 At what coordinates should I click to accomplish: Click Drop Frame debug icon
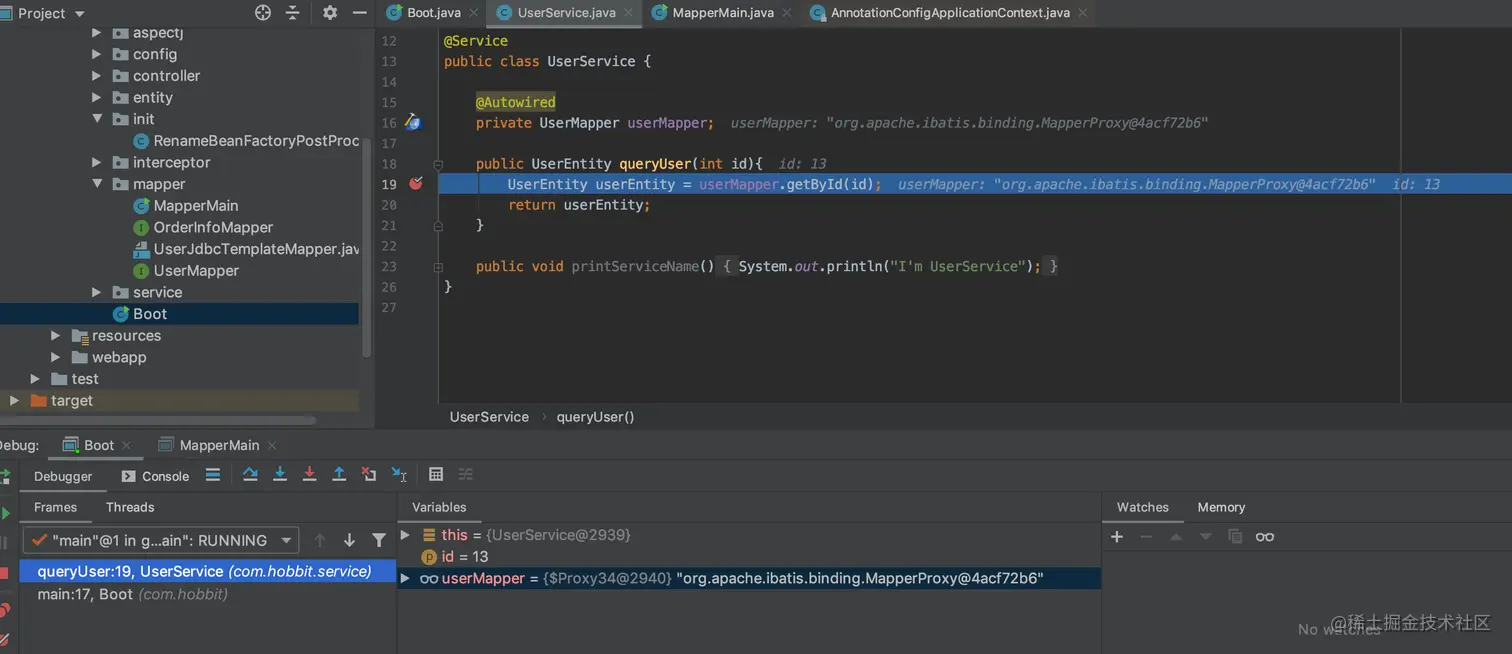(x=369, y=475)
